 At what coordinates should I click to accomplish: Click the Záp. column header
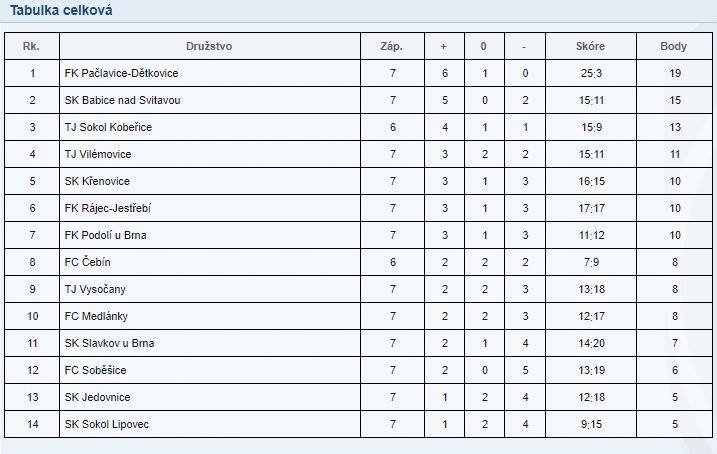point(391,46)
